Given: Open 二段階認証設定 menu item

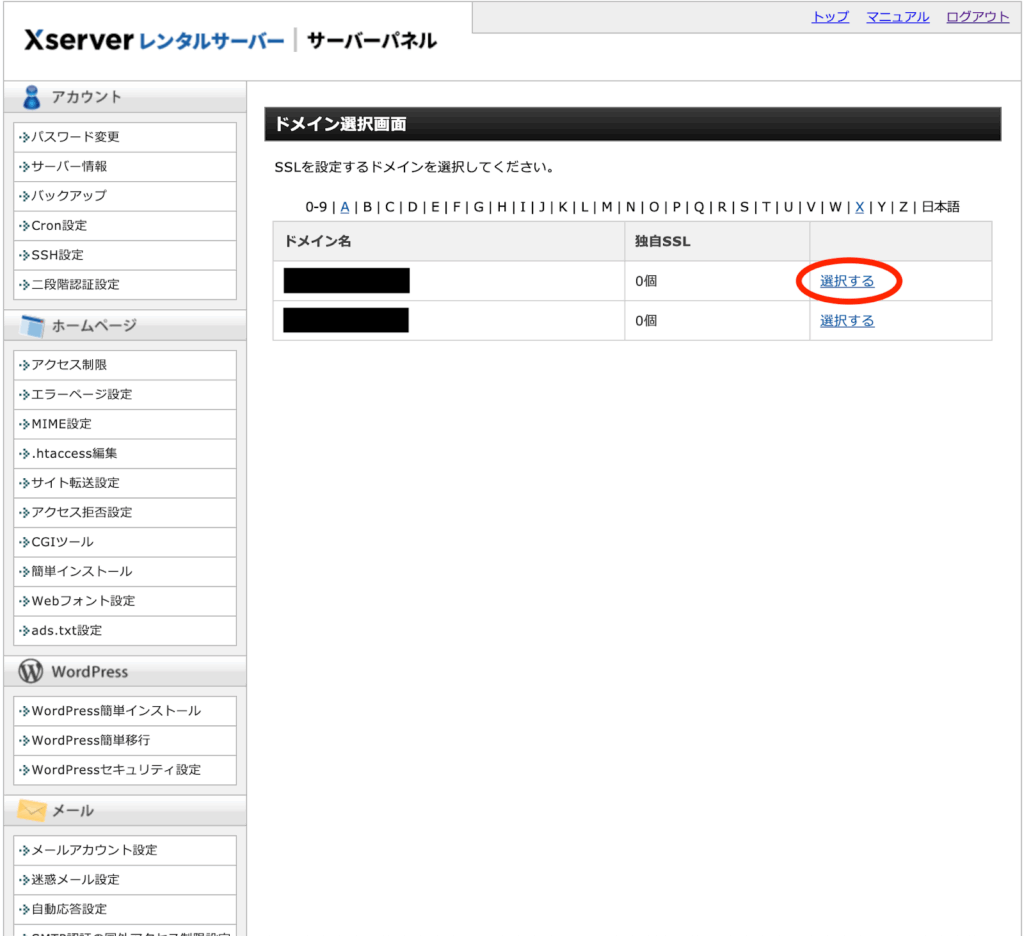Looking at the screenshot, I should (x=75, y=284).
